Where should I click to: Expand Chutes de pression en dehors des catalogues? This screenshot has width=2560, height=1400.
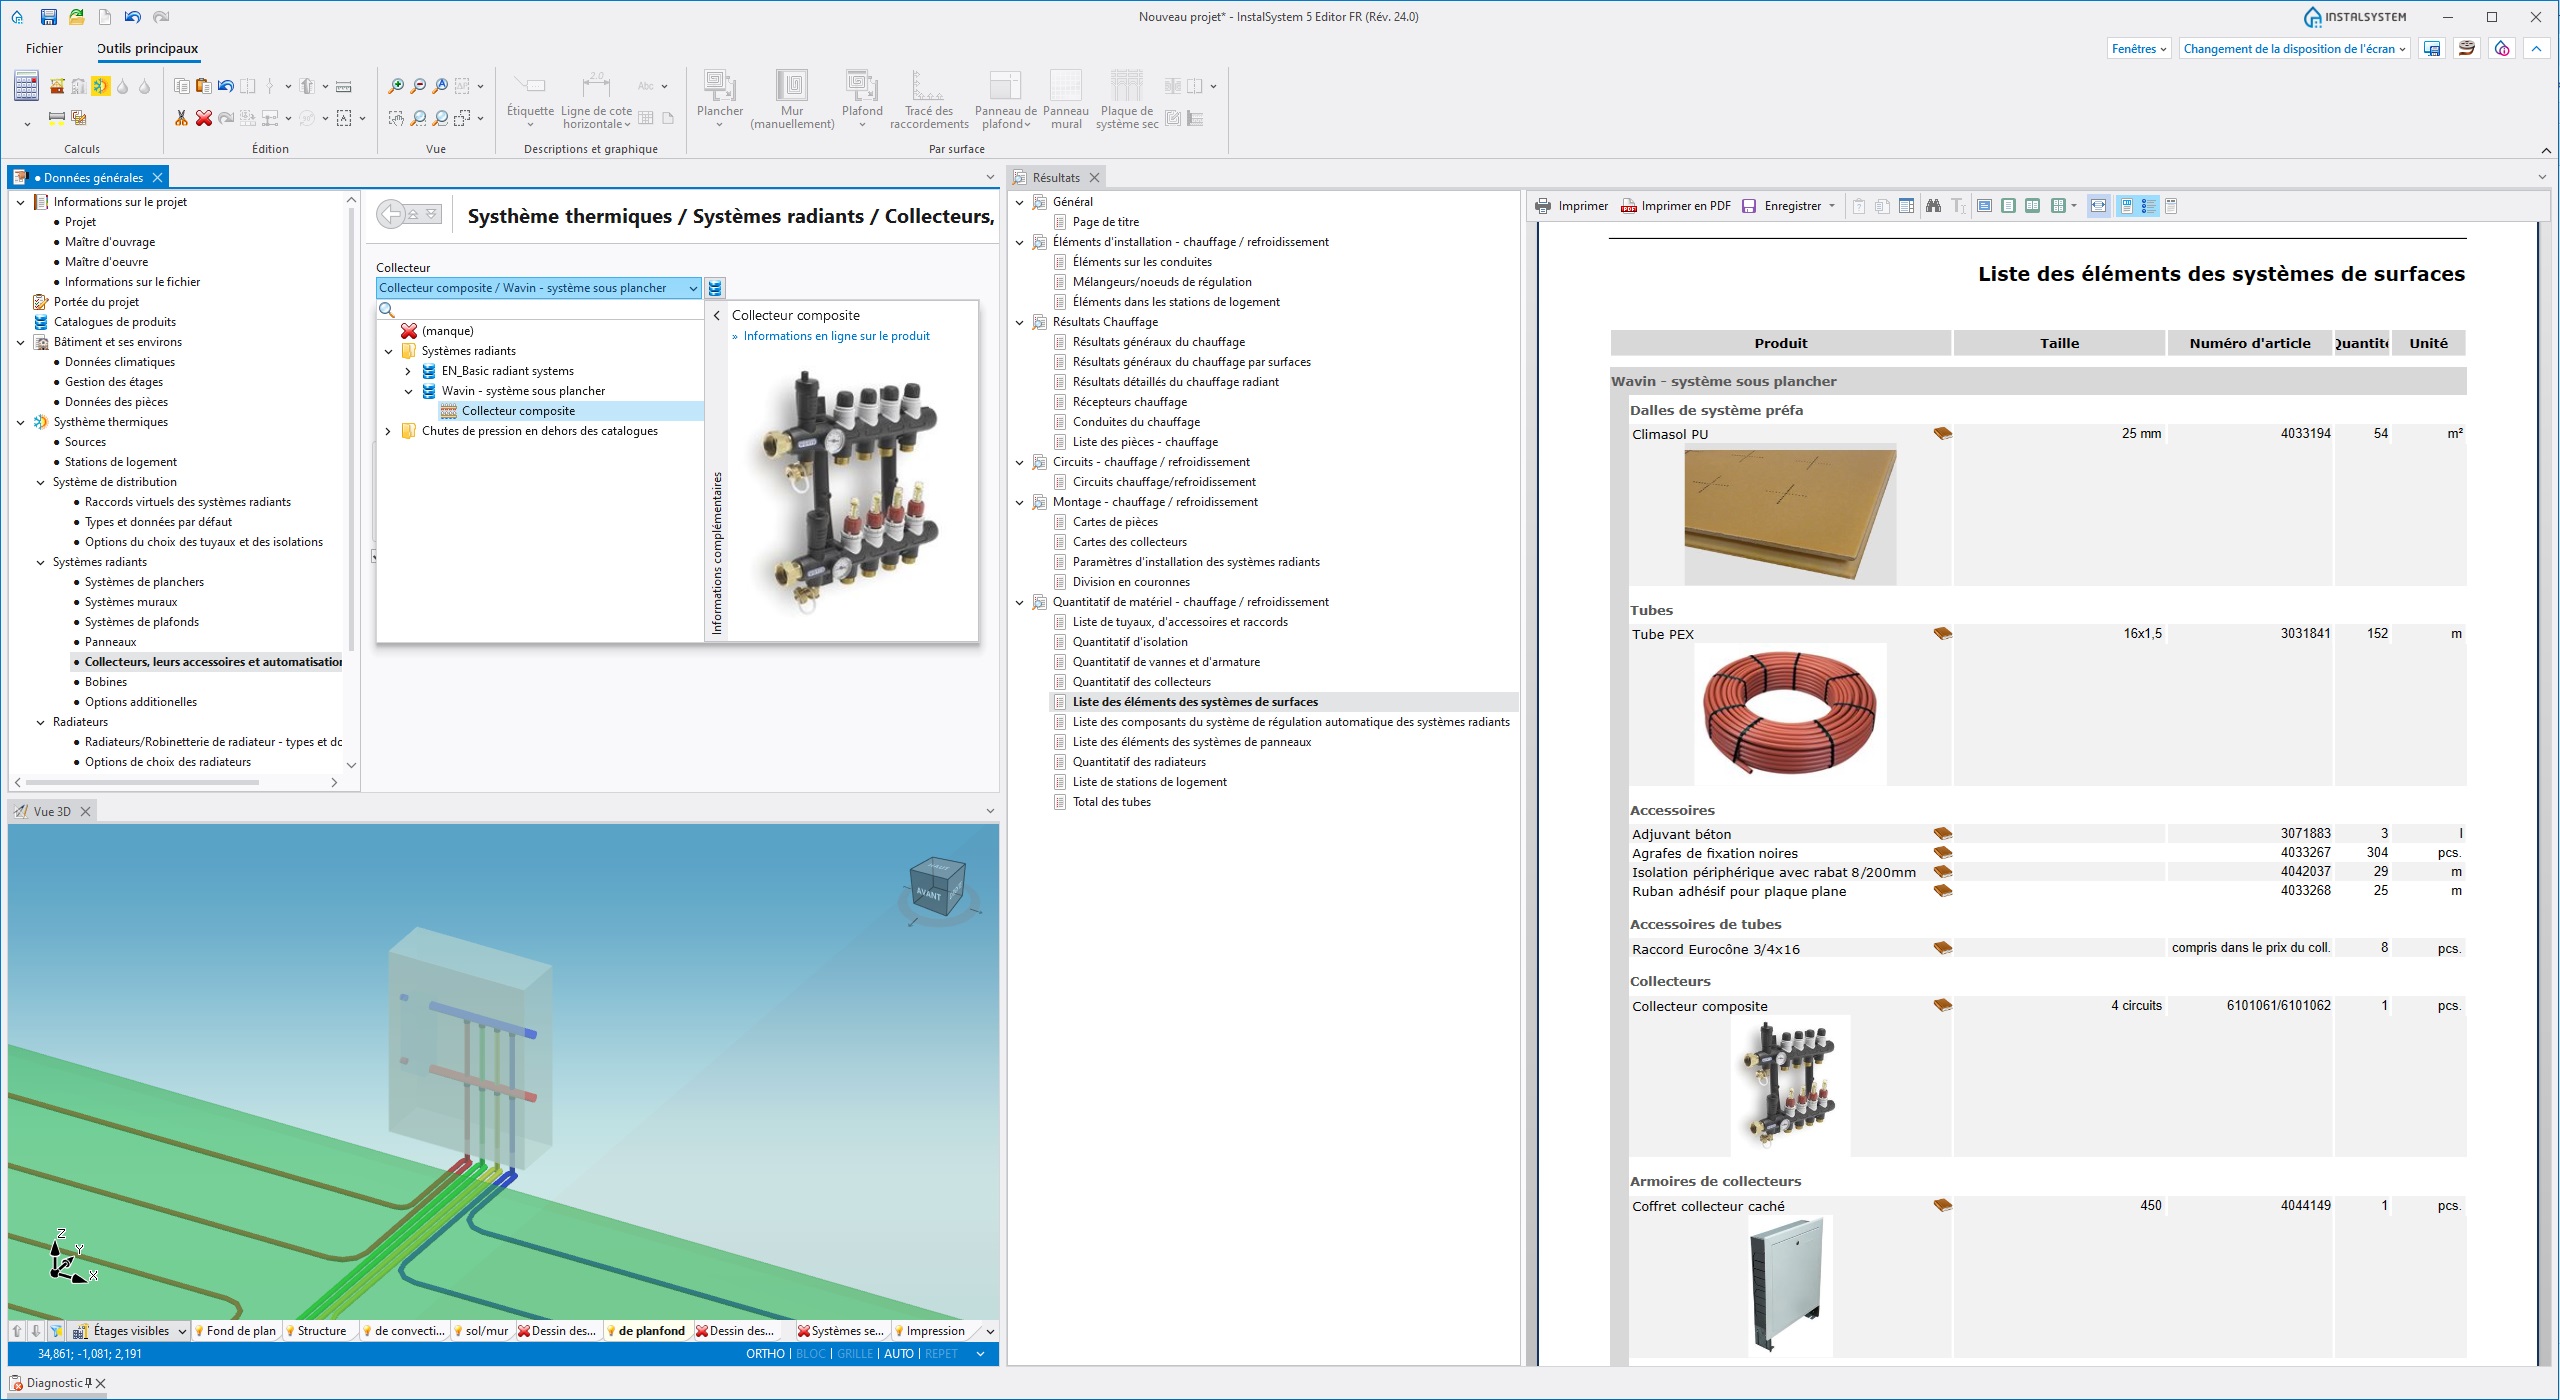pyautogui.click(x=388, y=431)
